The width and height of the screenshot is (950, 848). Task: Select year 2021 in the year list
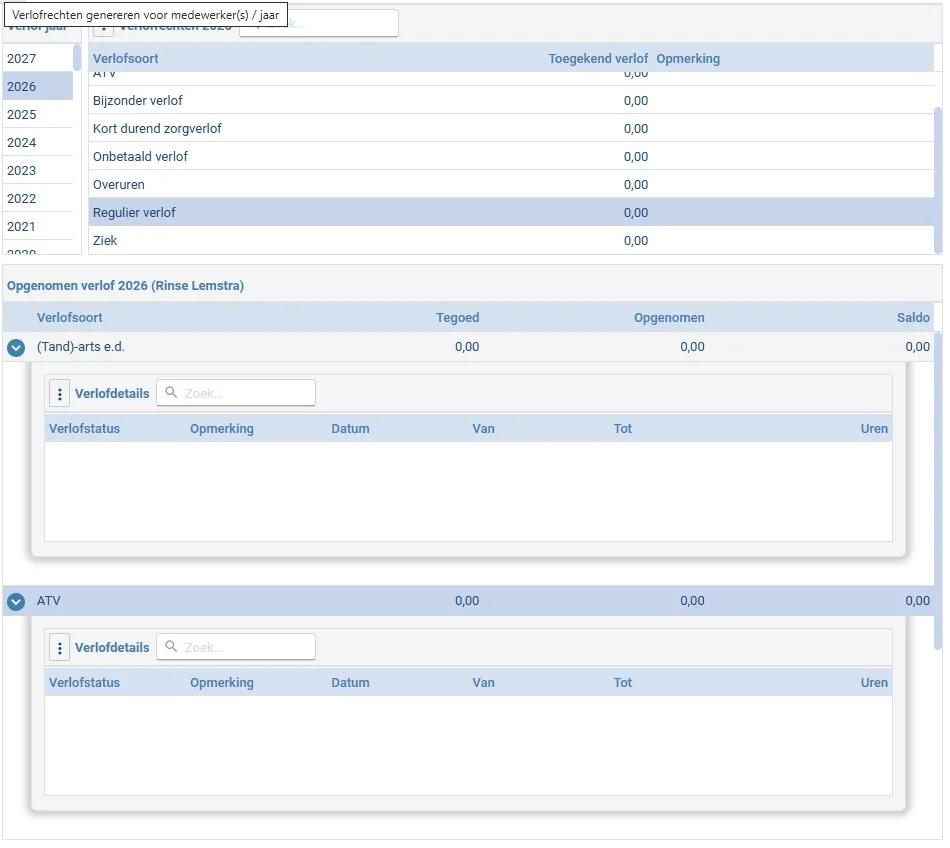(38, 227)
